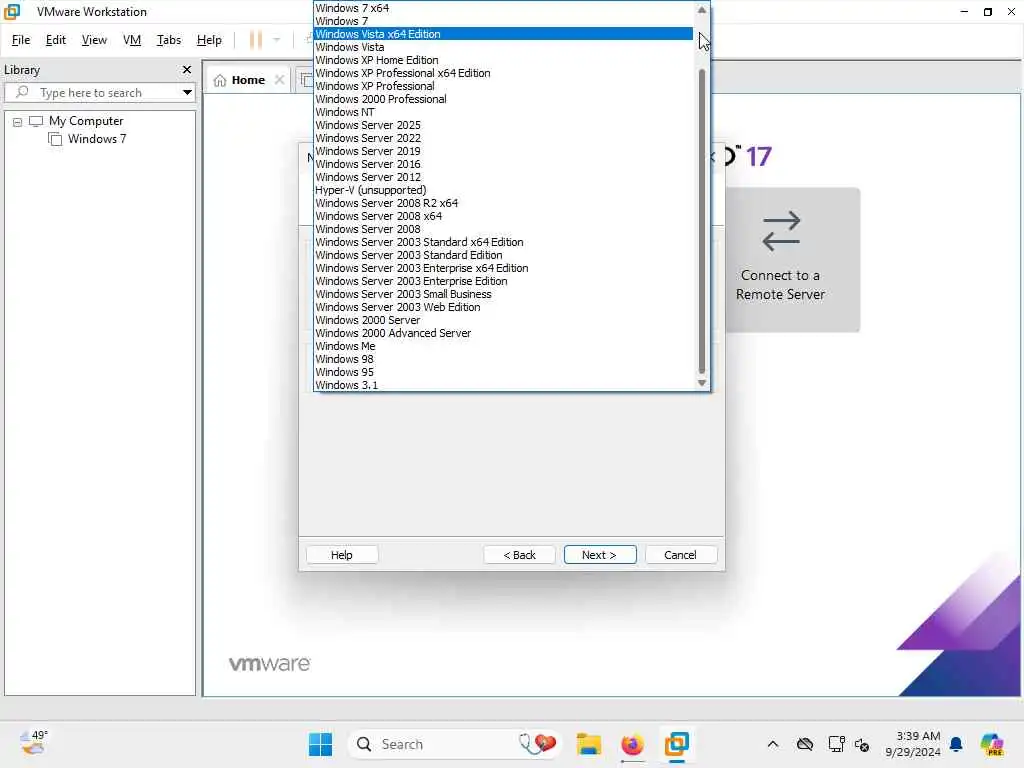Viewport: 1024px width, 768px height.
Task: Click the pause toolbar icon
Action: pos(256,40)
